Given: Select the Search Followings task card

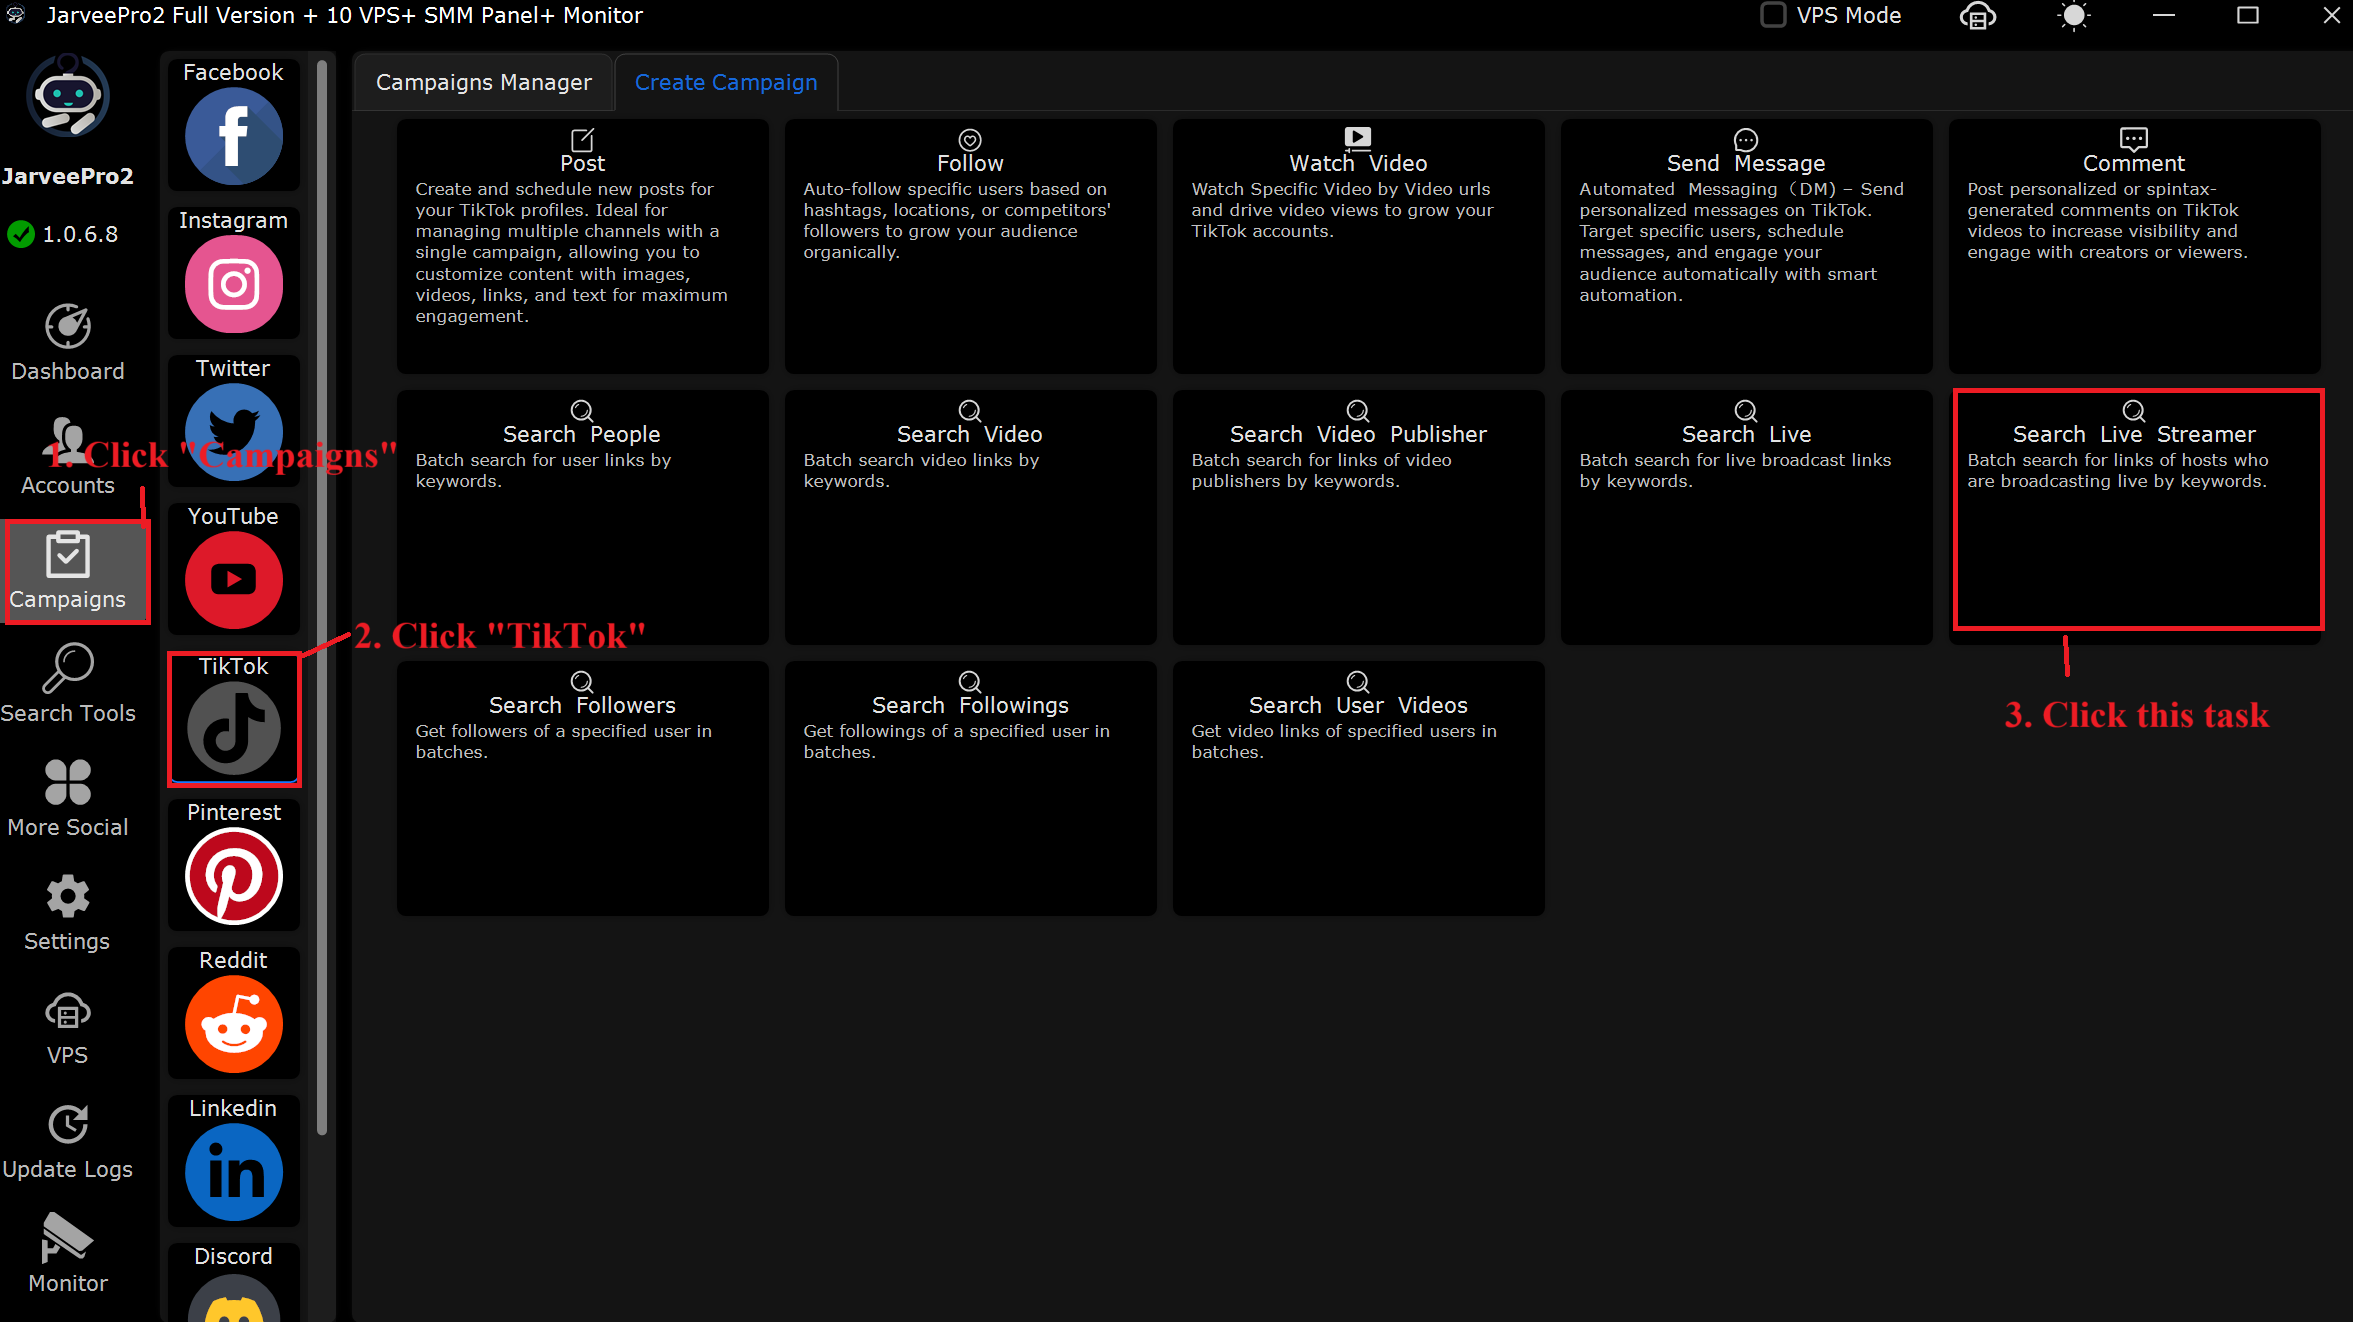Looking at the screenshot, I should coord(971,788).
